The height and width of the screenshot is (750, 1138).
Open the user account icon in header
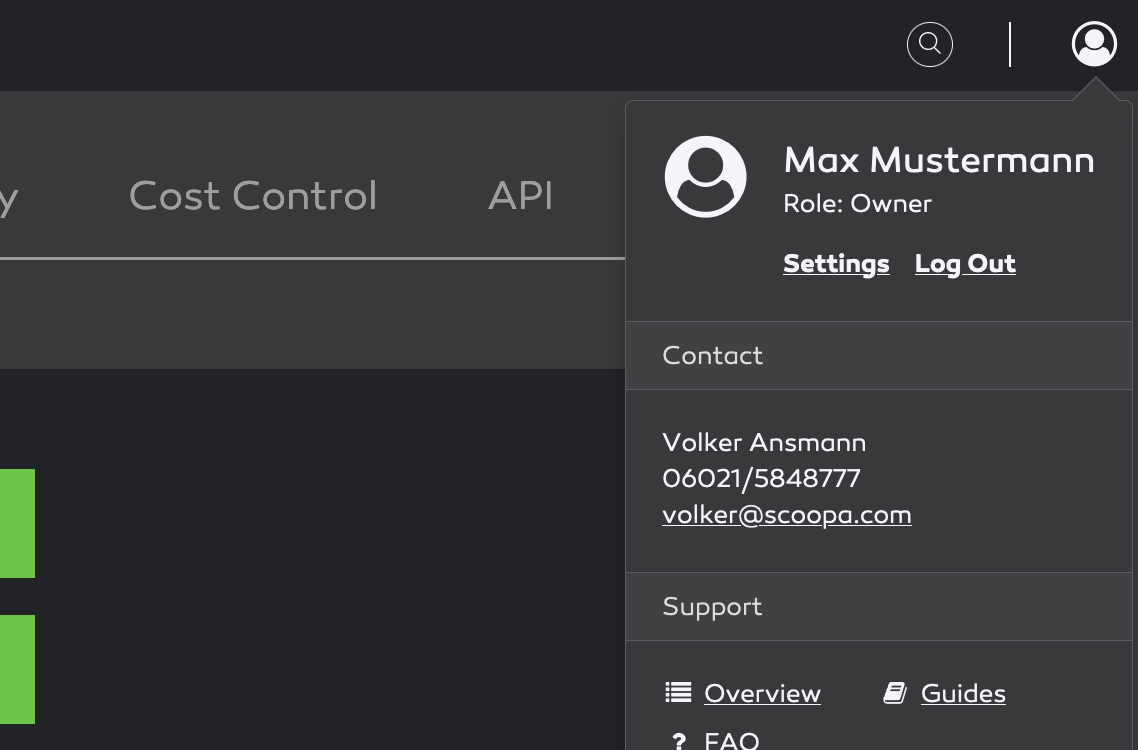point(1094,44)
